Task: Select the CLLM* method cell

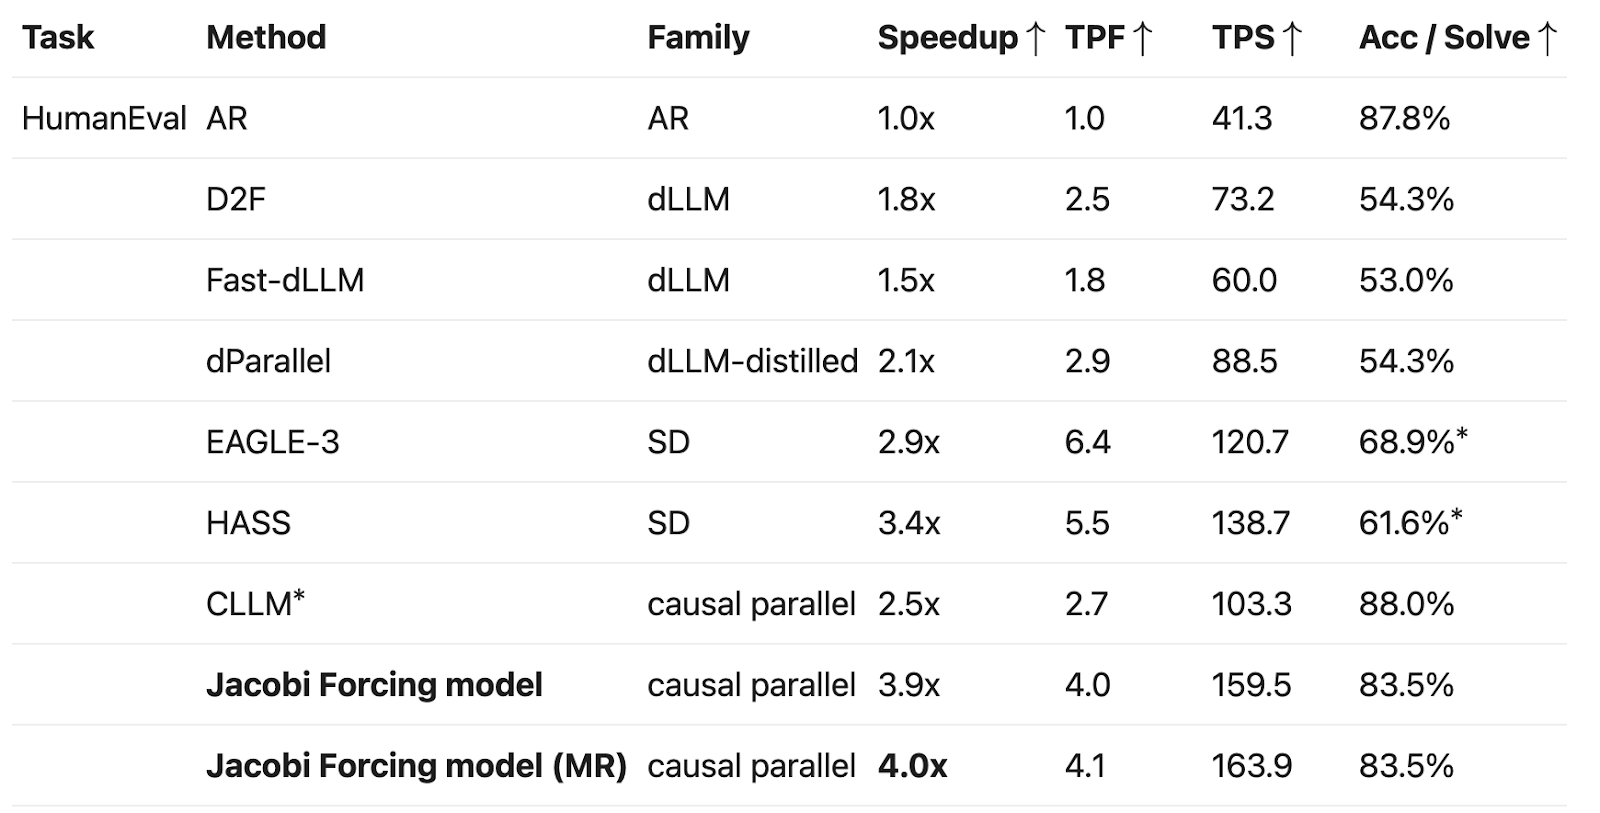Action: click(255, 604)
